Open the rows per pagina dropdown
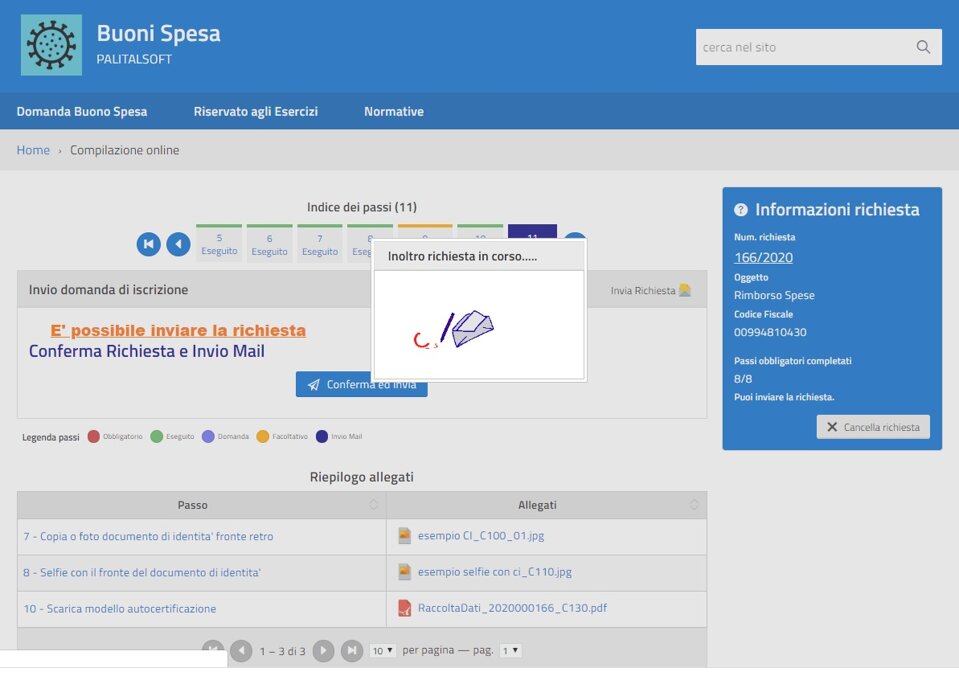This screenshot has height=676, width=959. (382, 651)
